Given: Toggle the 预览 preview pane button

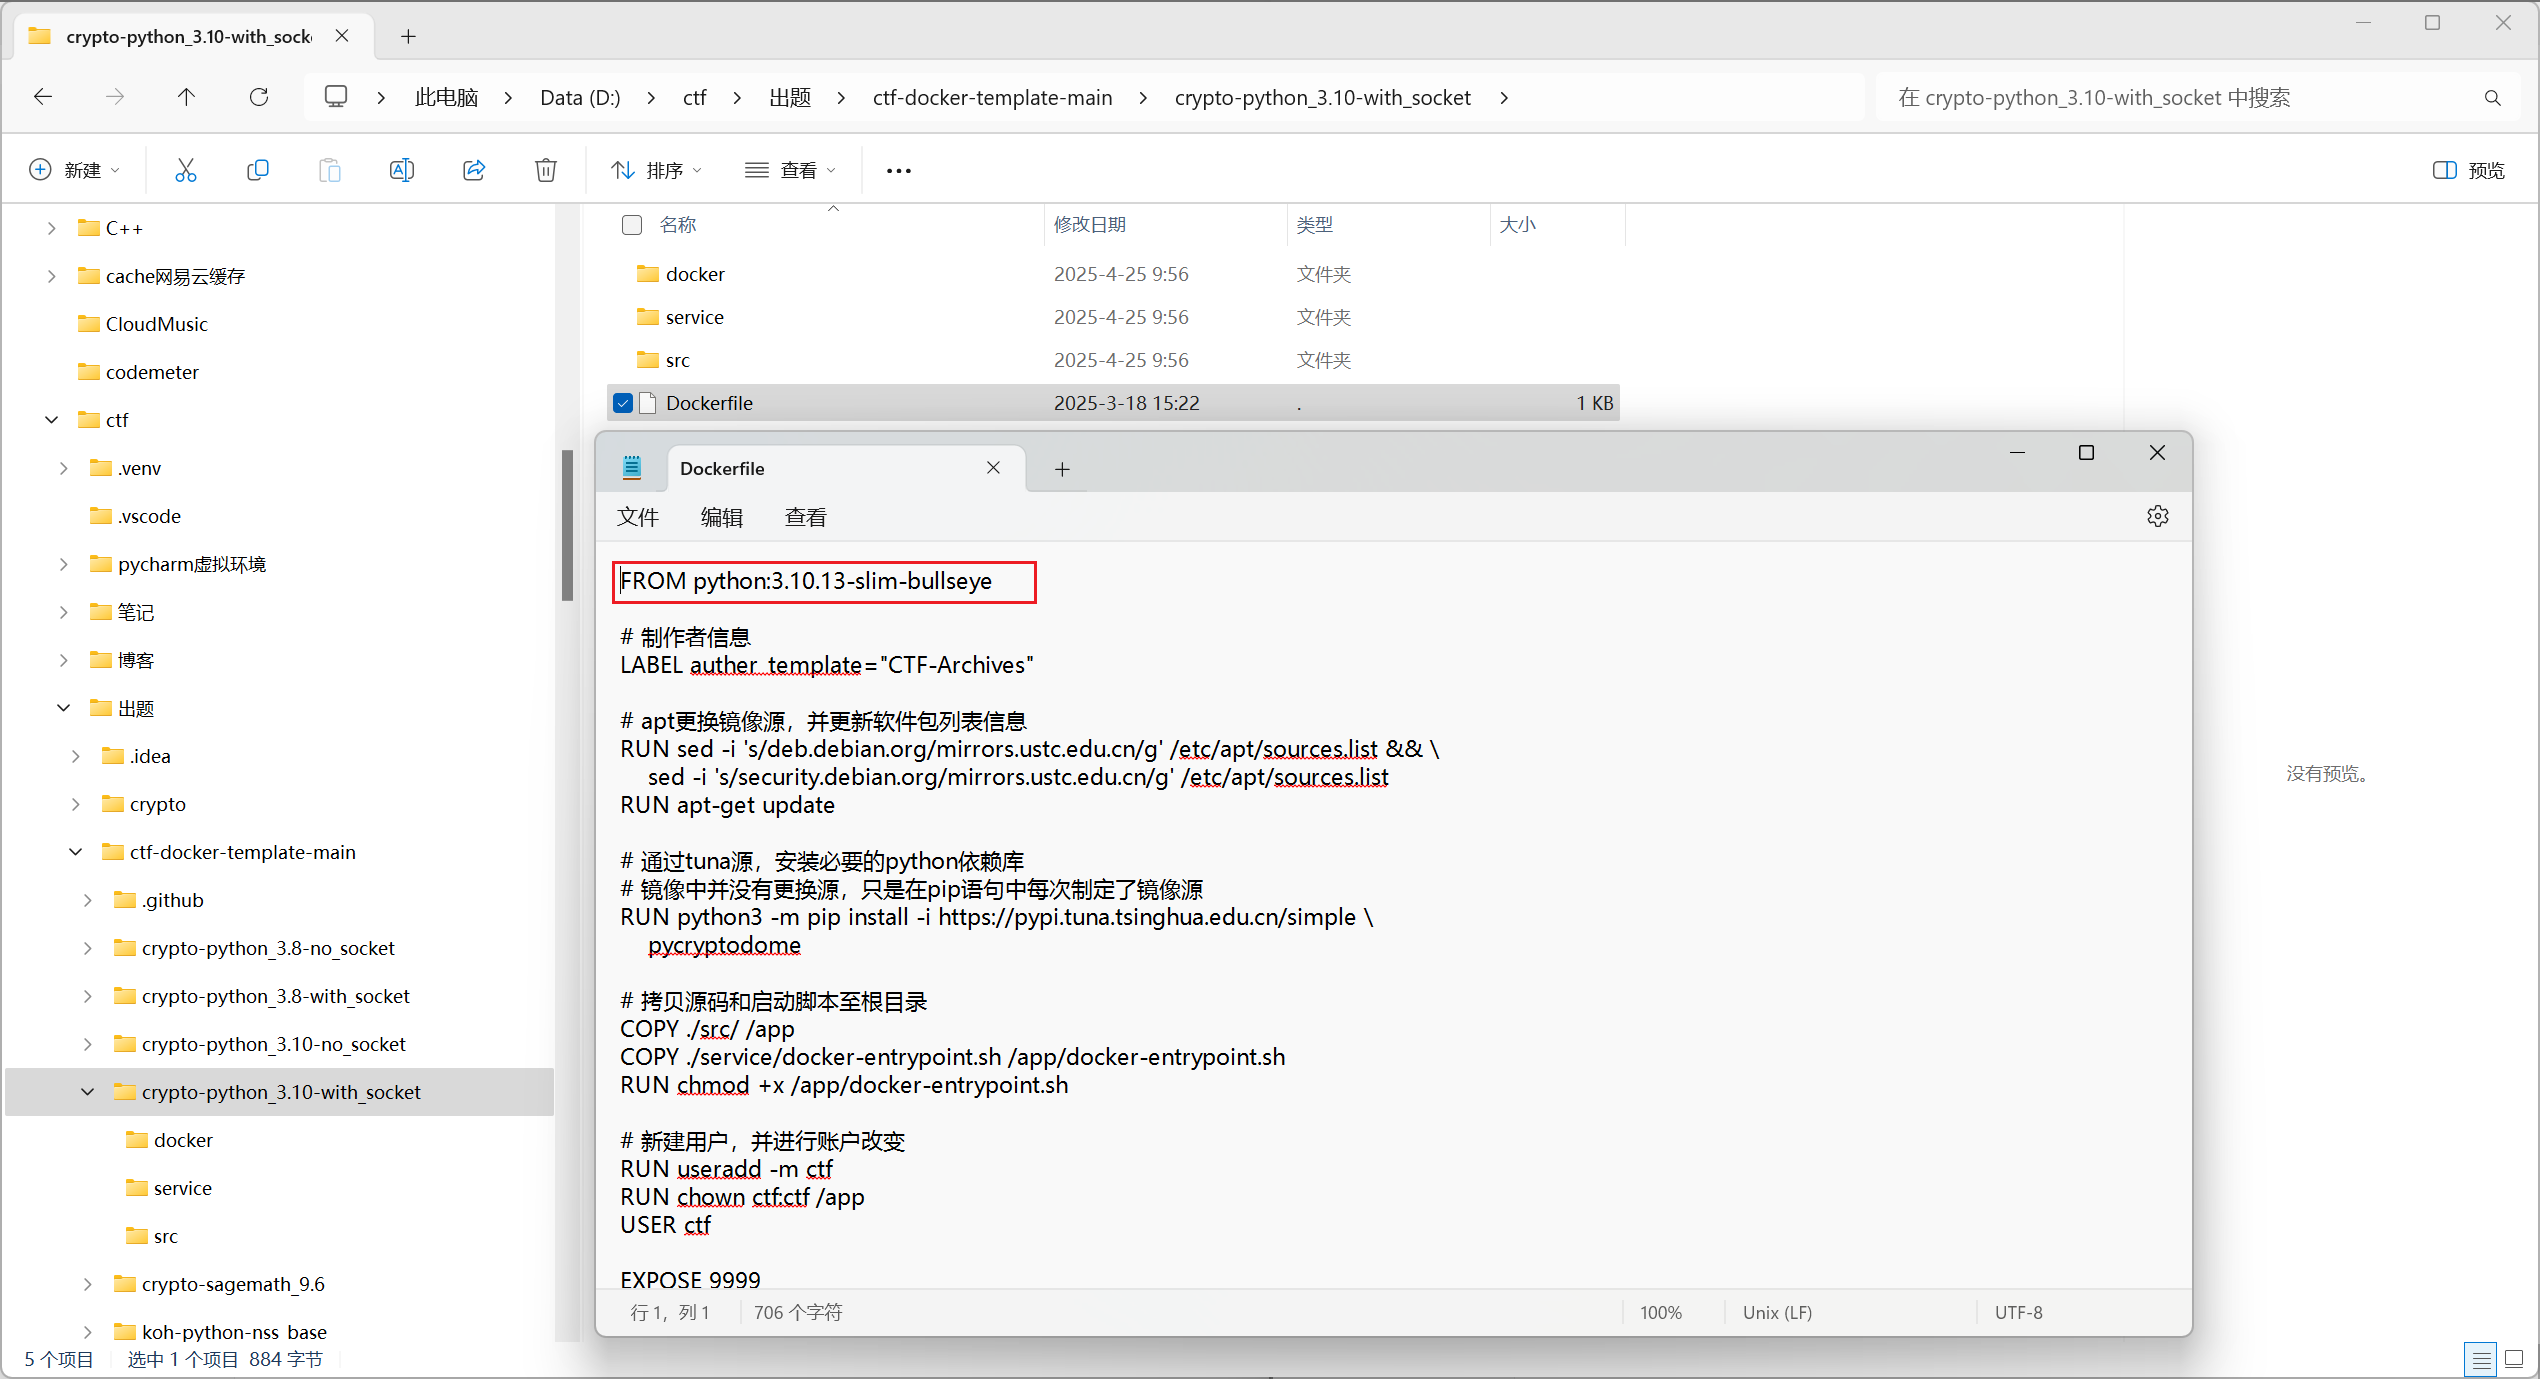Looking at the screenshot, I should [x=2468, y=170].
